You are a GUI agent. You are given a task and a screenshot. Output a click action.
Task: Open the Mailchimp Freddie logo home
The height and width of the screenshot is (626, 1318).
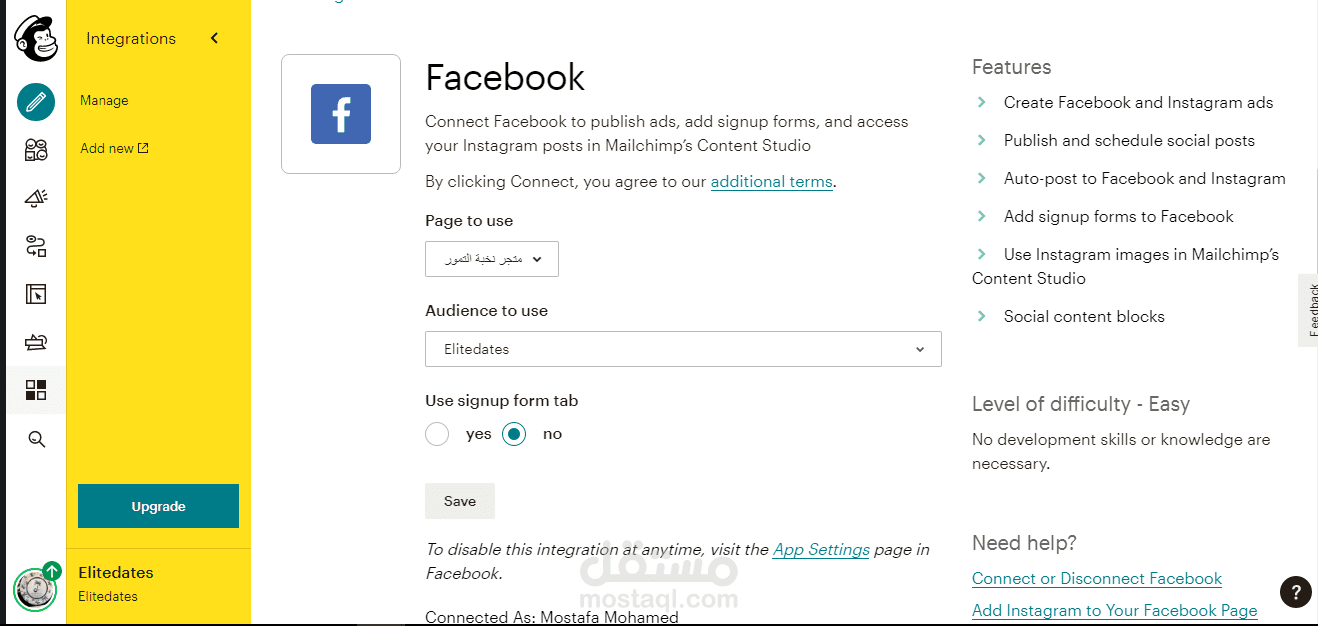pyautogui.click(x=36, y=38)
